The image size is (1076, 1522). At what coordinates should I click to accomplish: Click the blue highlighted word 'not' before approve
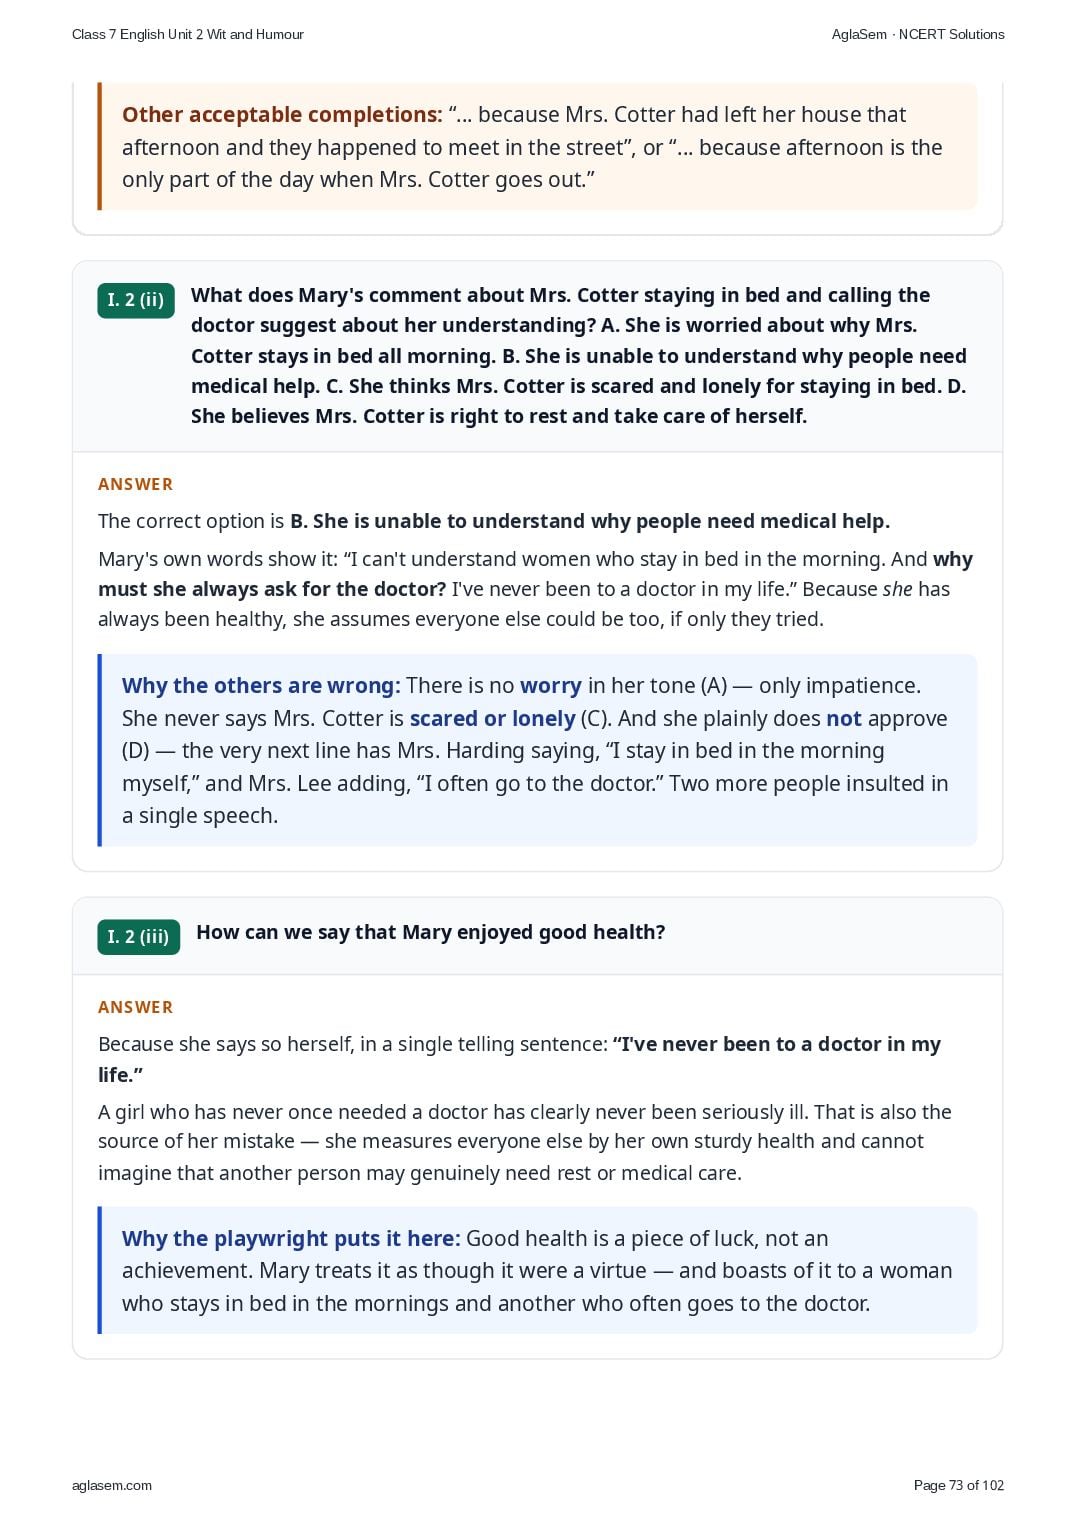pos(844,719)
